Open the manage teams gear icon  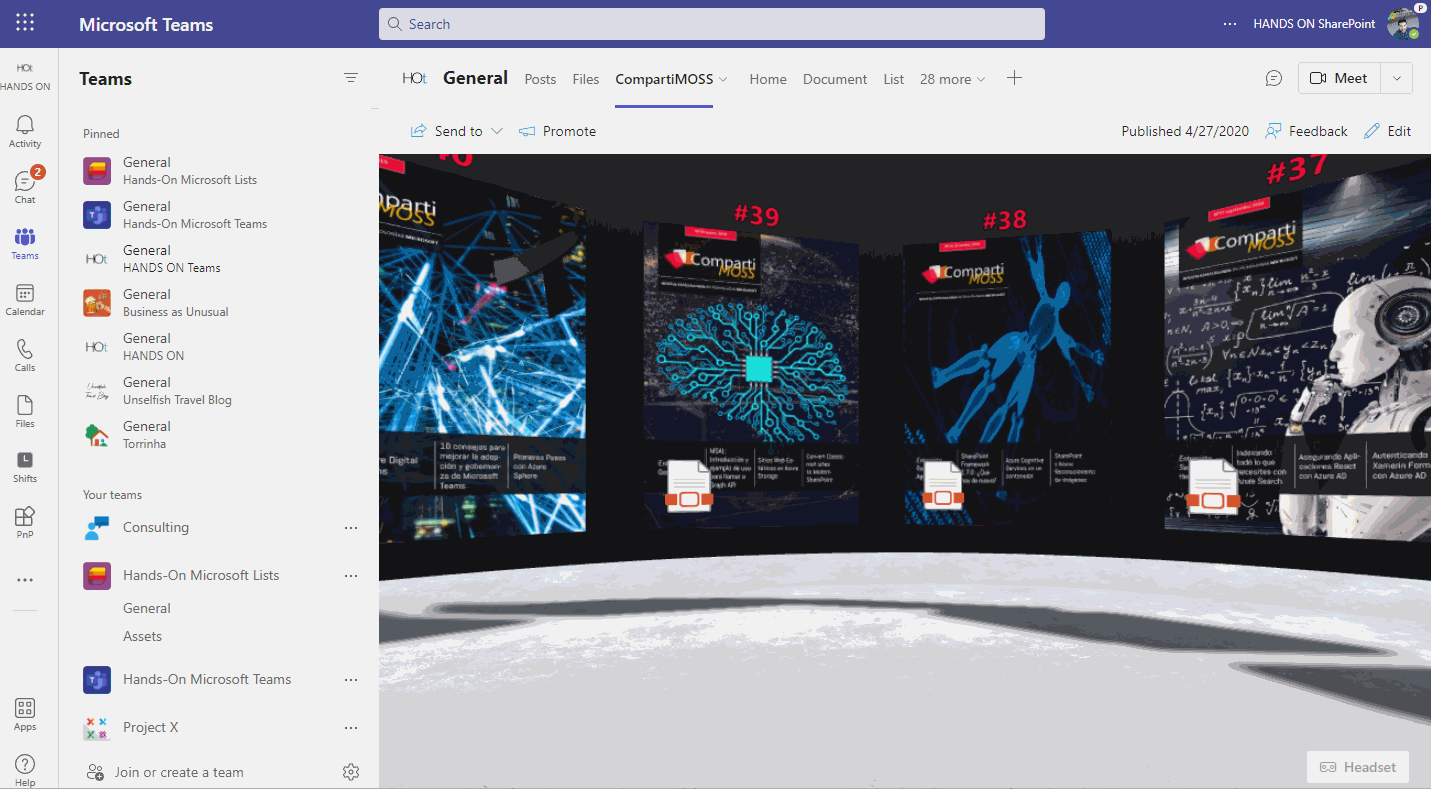[x=350, y=772]
